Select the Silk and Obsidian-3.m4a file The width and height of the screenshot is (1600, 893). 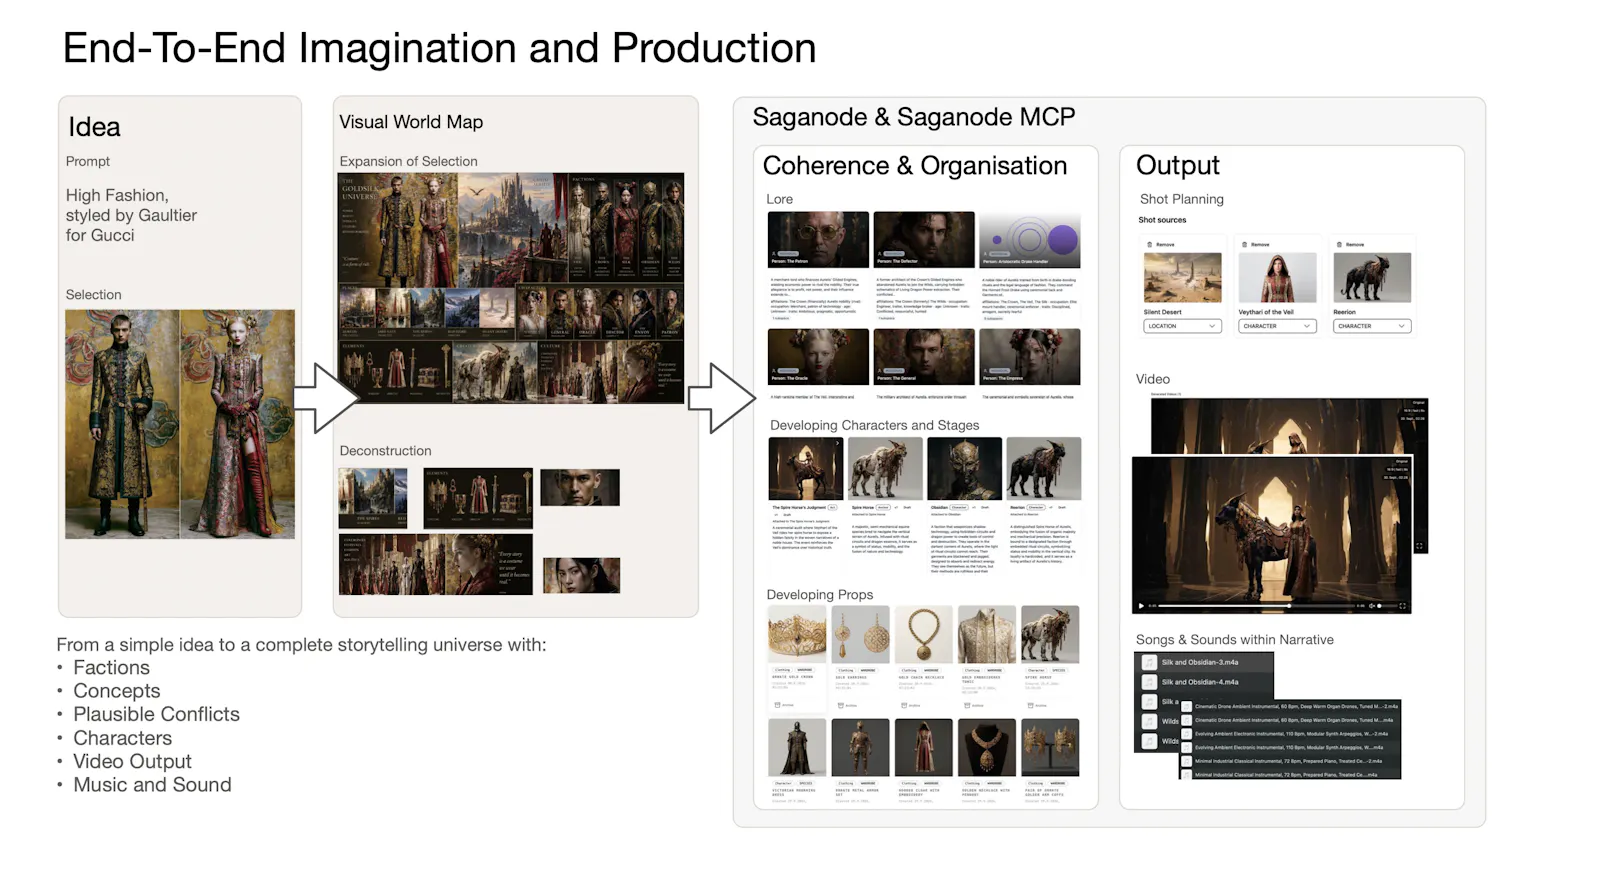(1204, 662)
